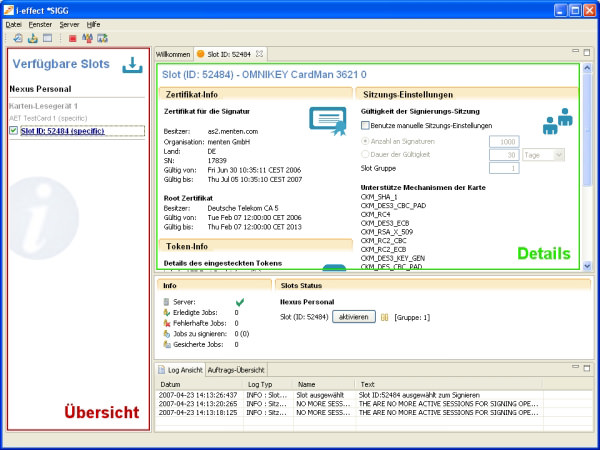Click the red stop icon in toolbar
This screenshot has width=600, height=450.
click(x=73, y=38)
